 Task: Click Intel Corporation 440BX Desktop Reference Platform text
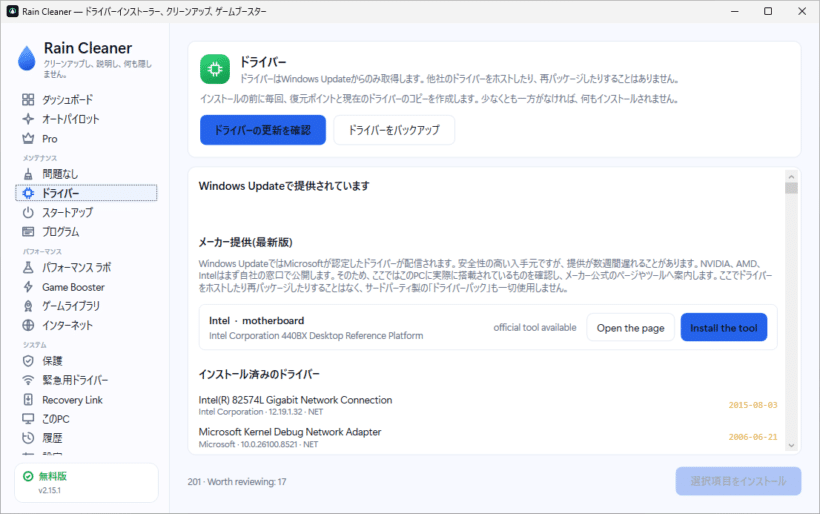click(316, 336)
